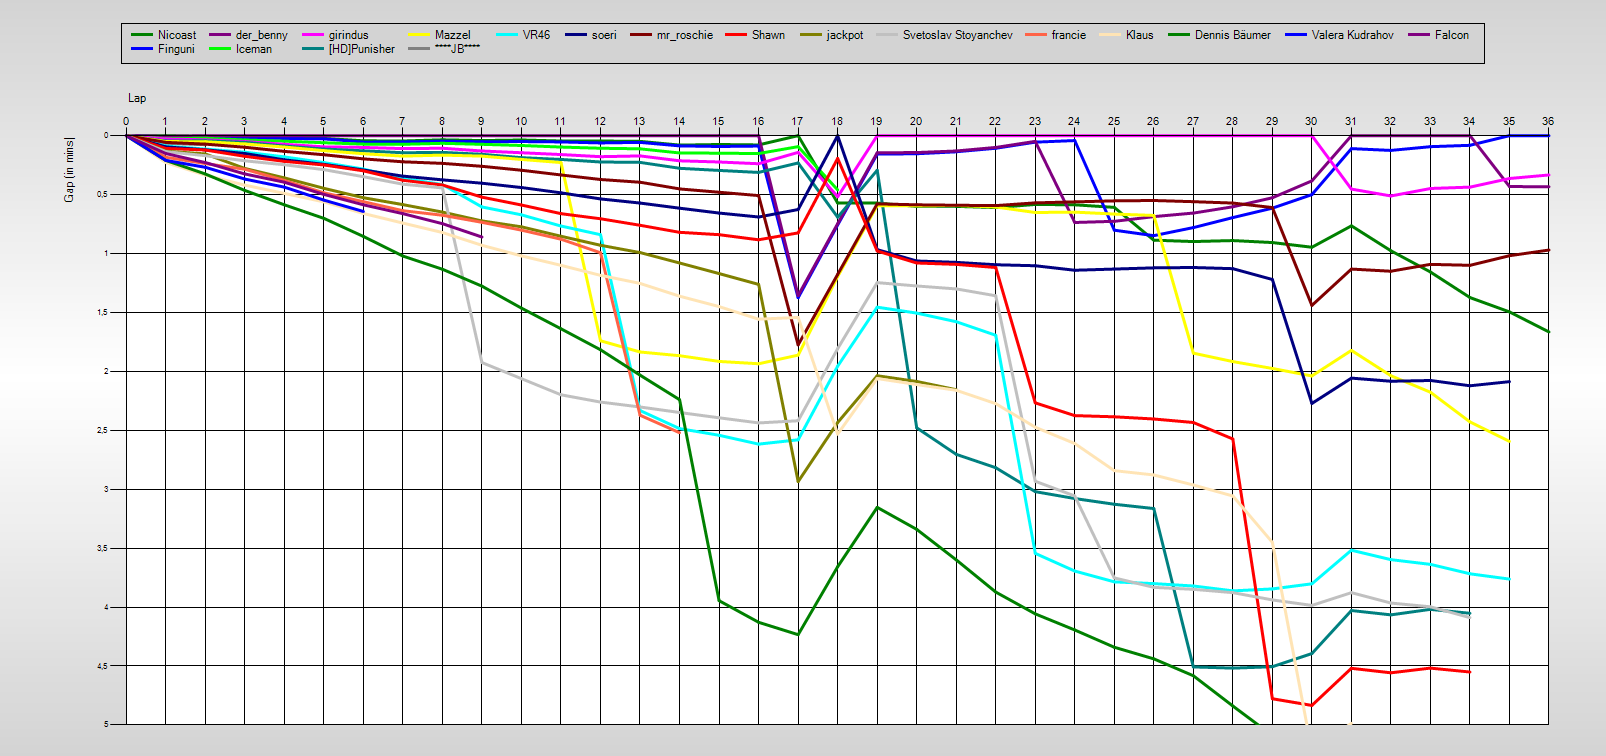Screen dimensions: 1606x756
Task: Select the jackpot legend entry
Action: (844, 35)
